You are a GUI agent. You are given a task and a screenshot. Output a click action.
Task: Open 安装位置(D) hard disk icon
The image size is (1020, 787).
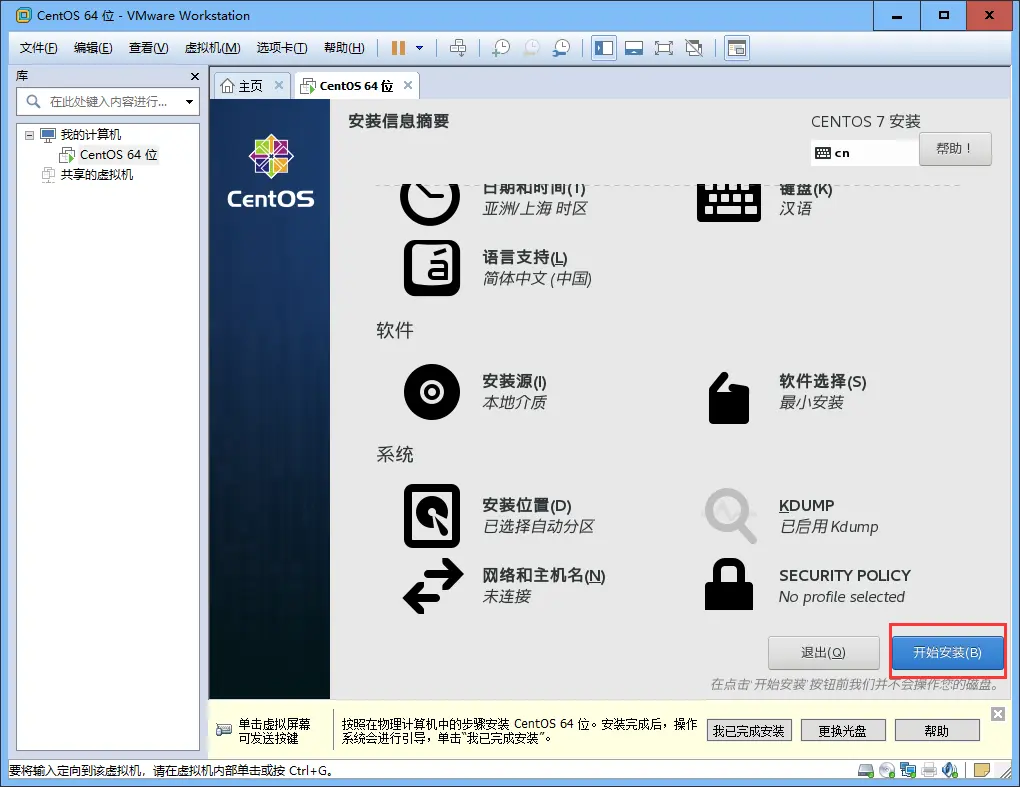coord(432,516)
